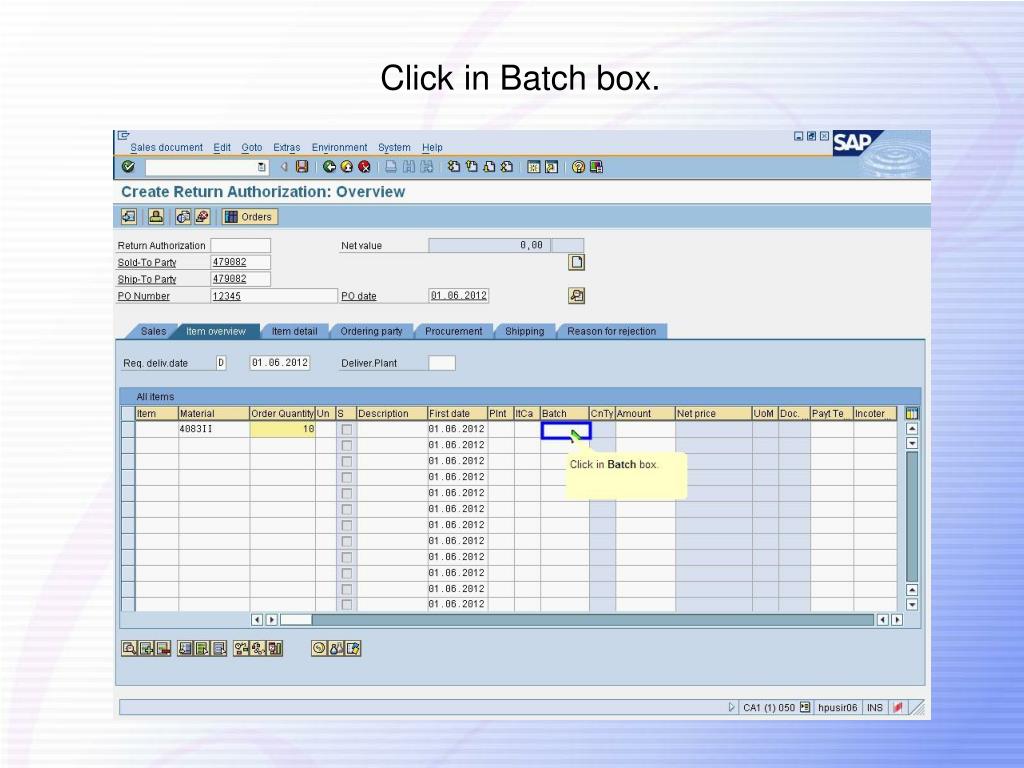The width and height of the screenshot is (1024, 768).
Task: Open the Environment menu
Action: 339,148
